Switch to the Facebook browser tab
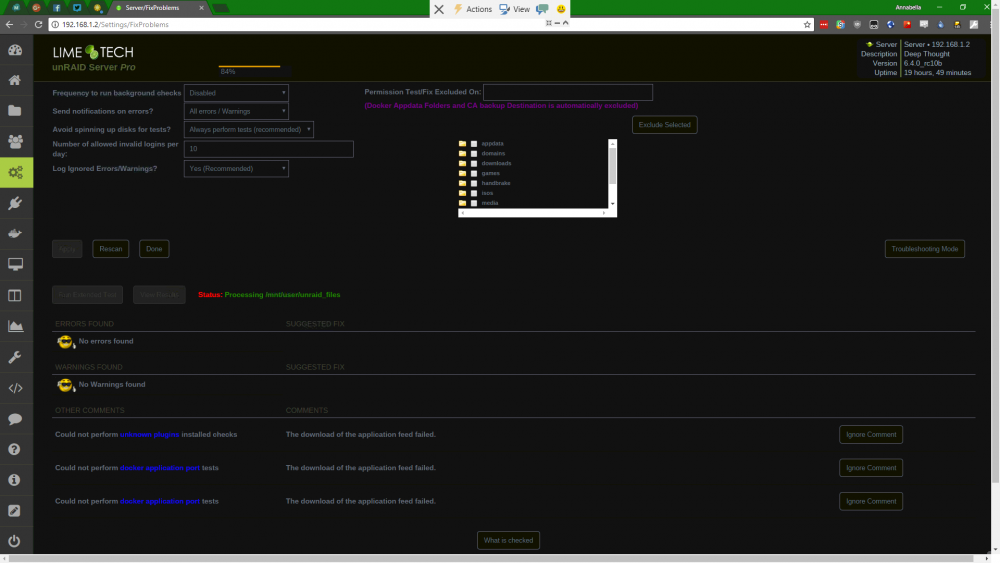 (x=57, y=8)
